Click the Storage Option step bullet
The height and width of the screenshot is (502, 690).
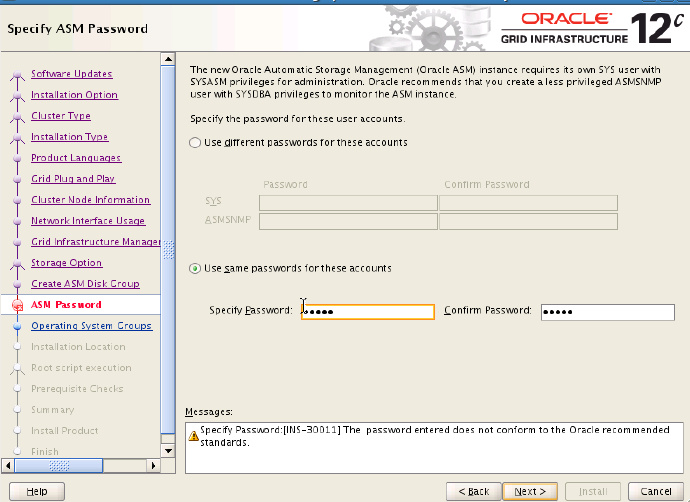point(17,263)
